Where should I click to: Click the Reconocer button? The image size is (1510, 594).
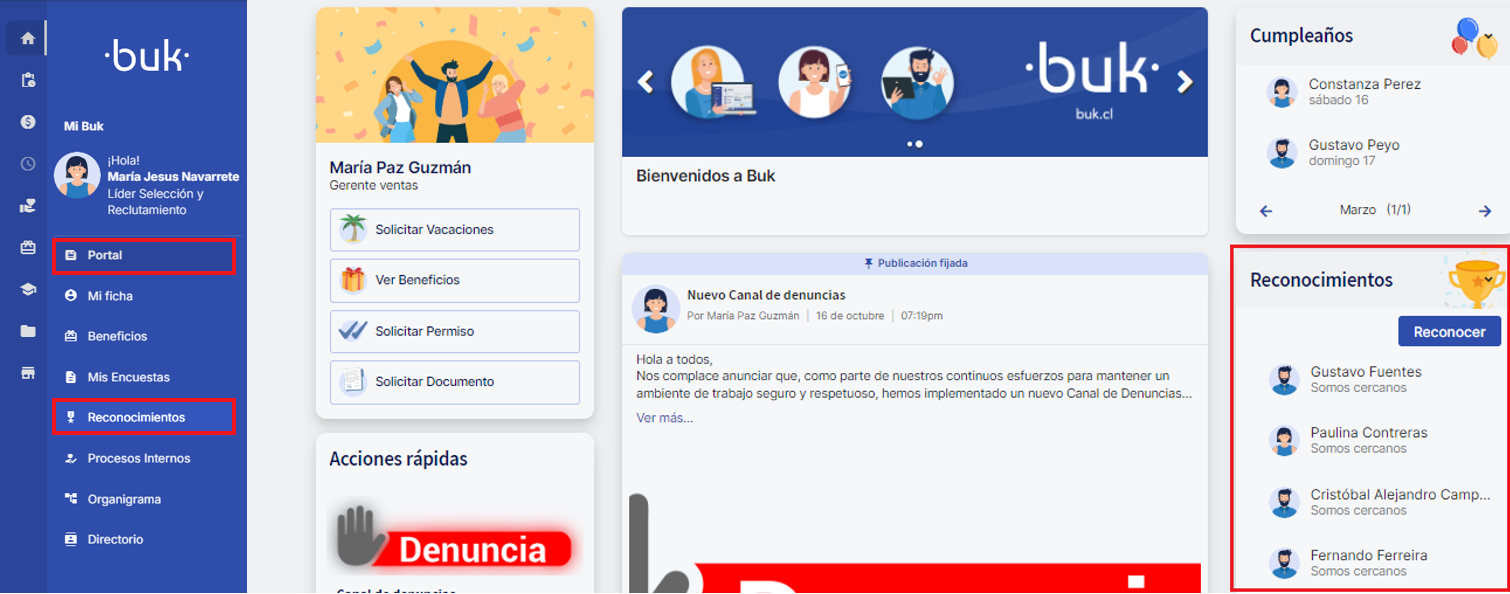tap(1449, 332)
